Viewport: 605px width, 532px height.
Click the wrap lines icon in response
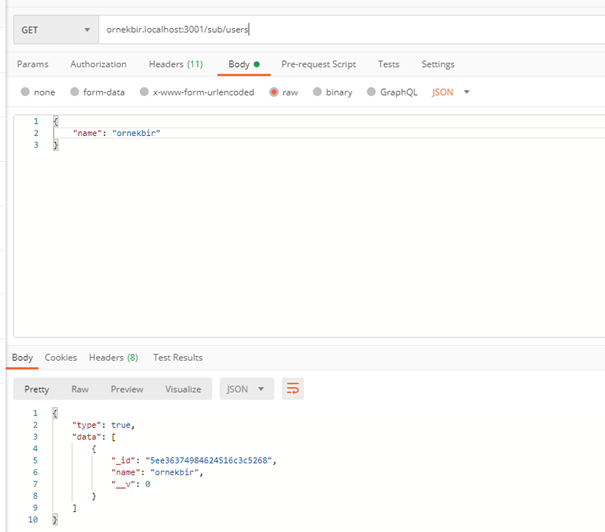[293, 389]
